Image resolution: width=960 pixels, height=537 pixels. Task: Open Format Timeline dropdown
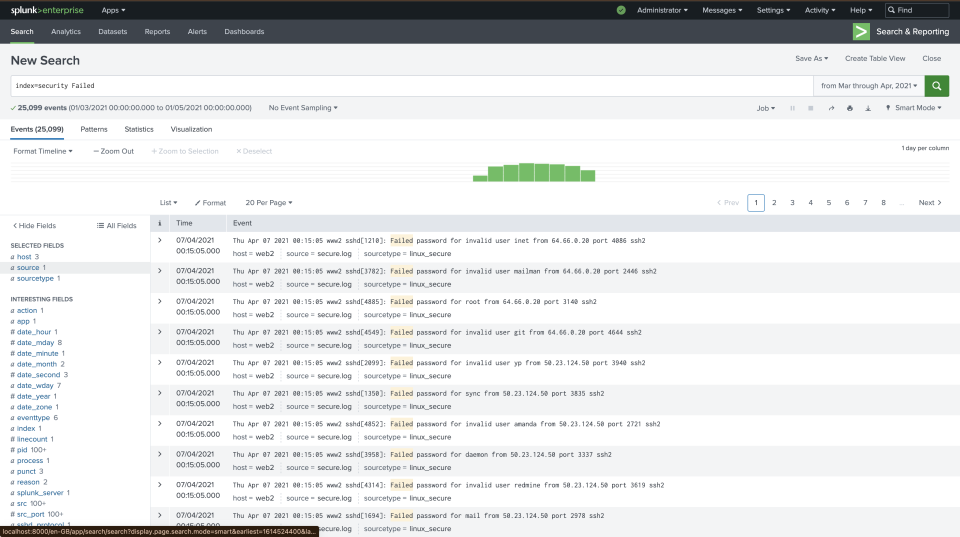tap(43, 151)
